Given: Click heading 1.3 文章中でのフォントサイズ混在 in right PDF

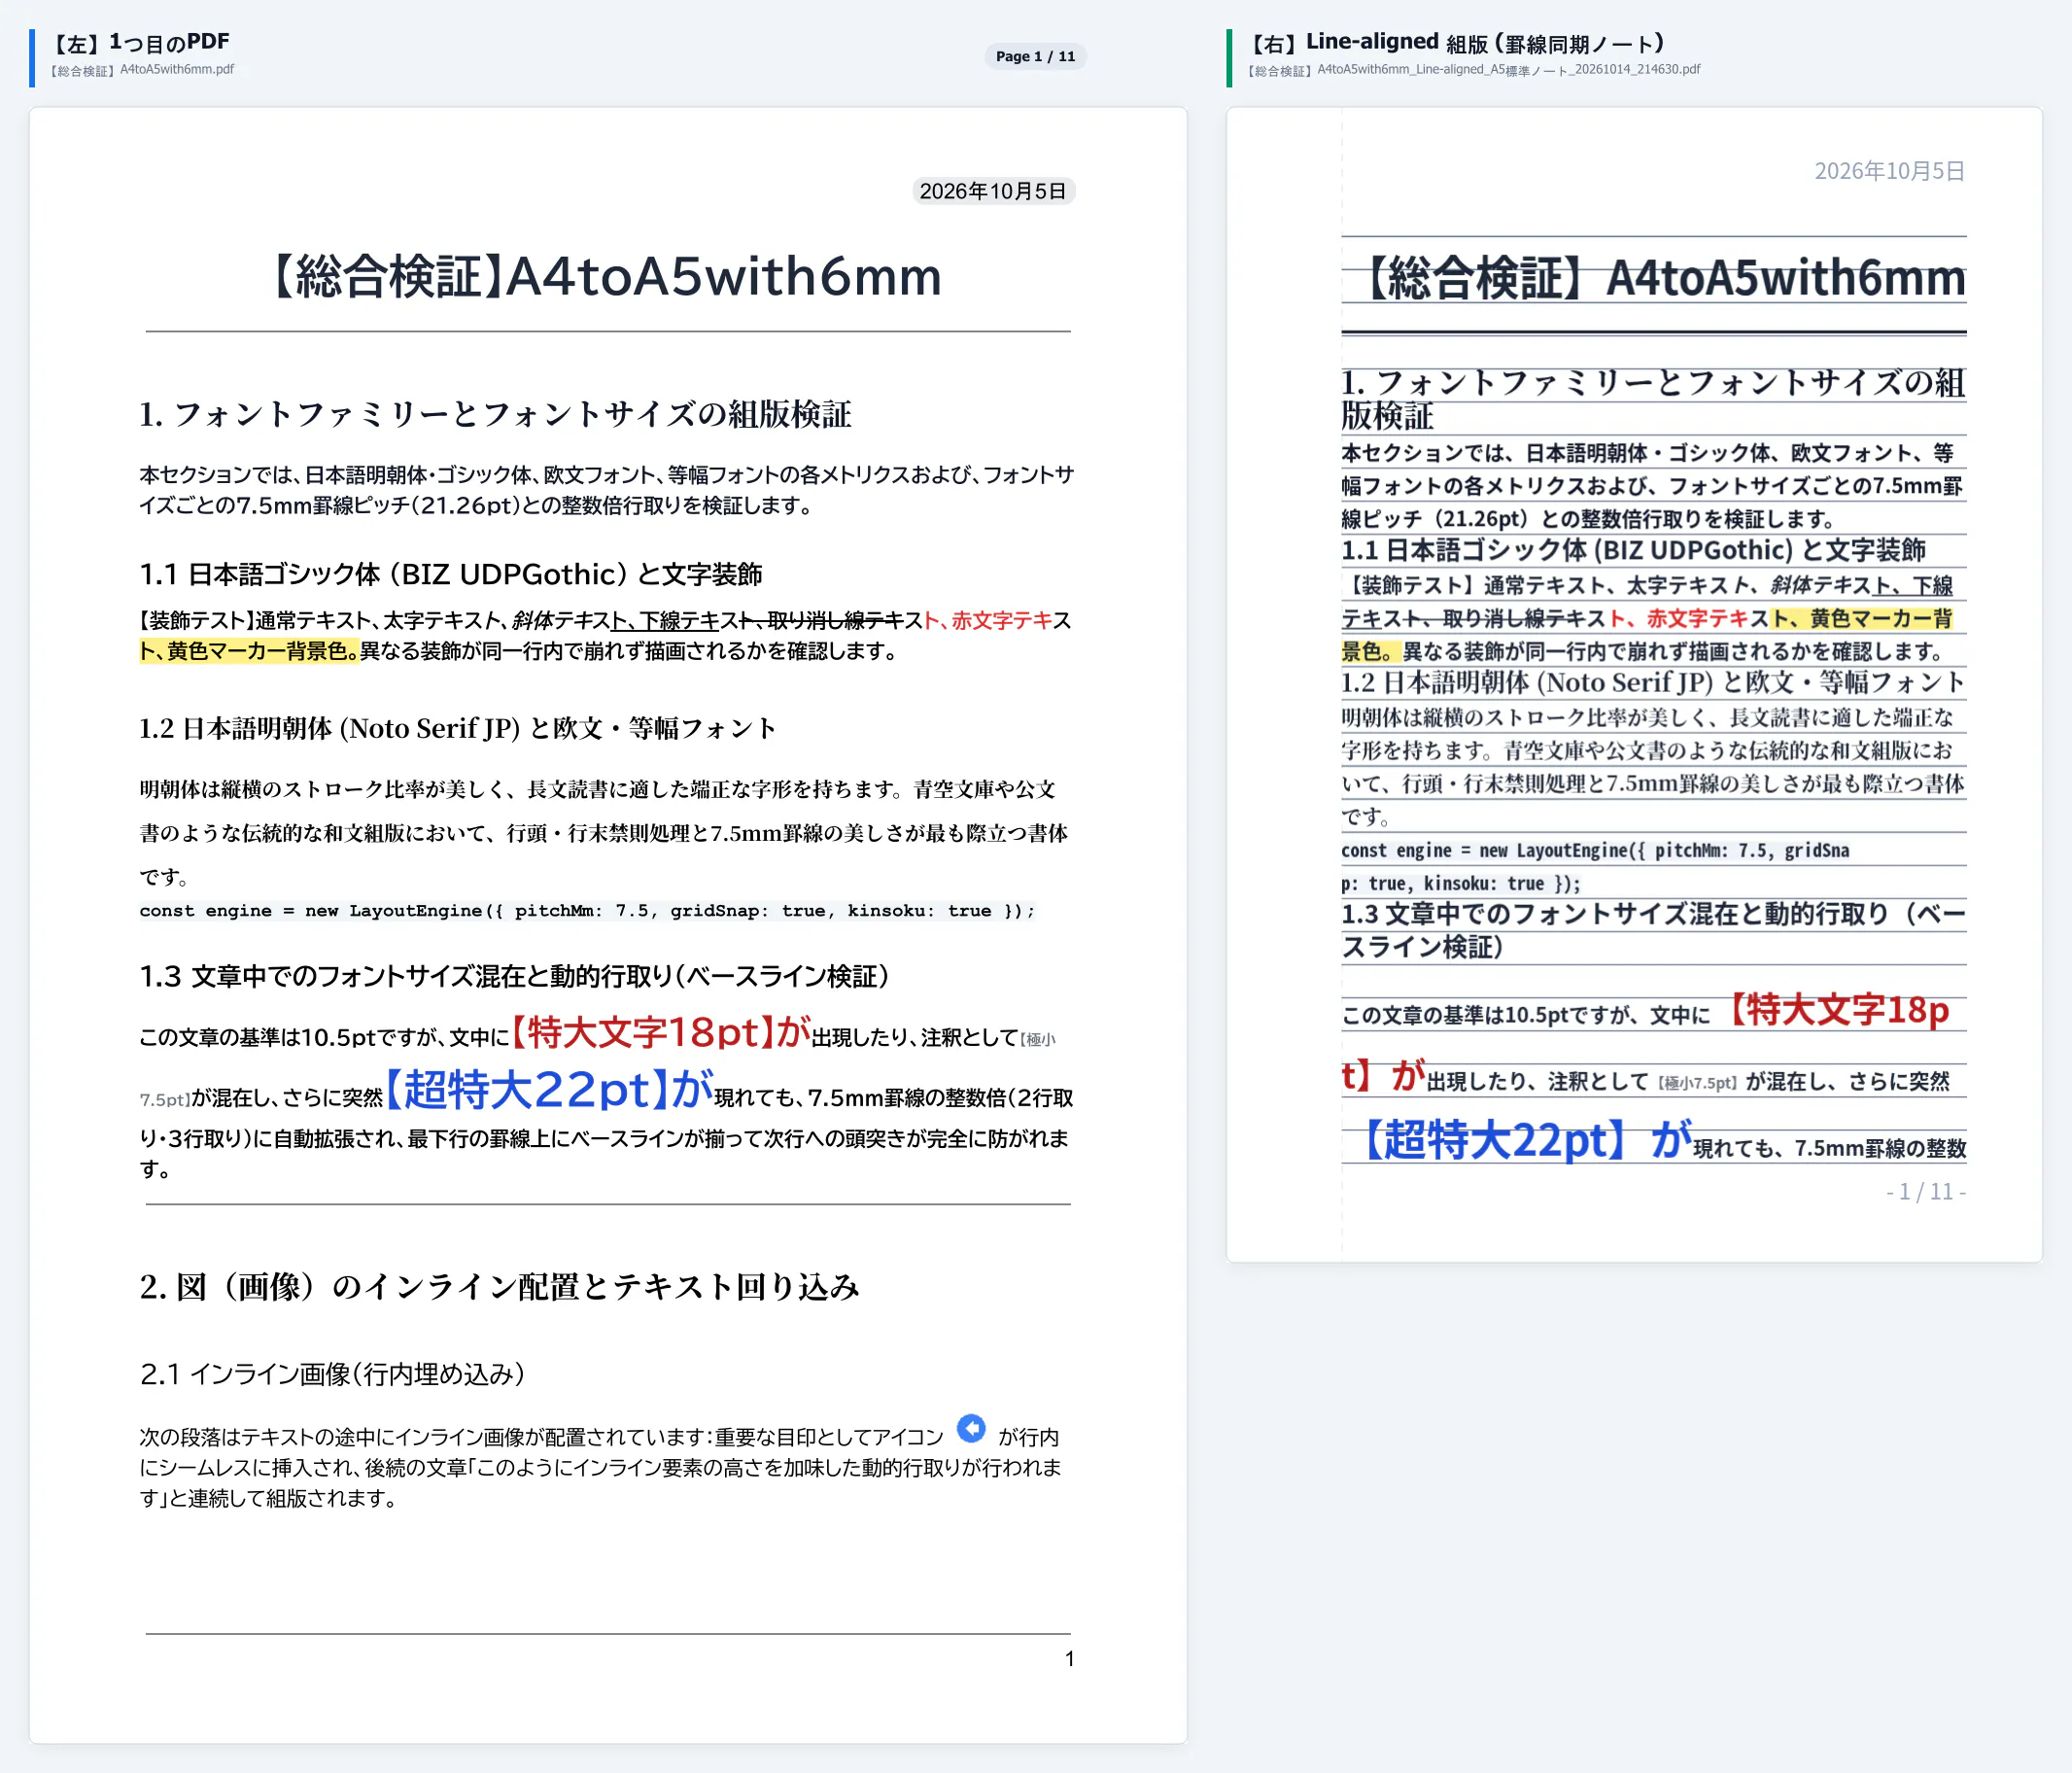Looking at the screenshot, I should [1653, 930].
